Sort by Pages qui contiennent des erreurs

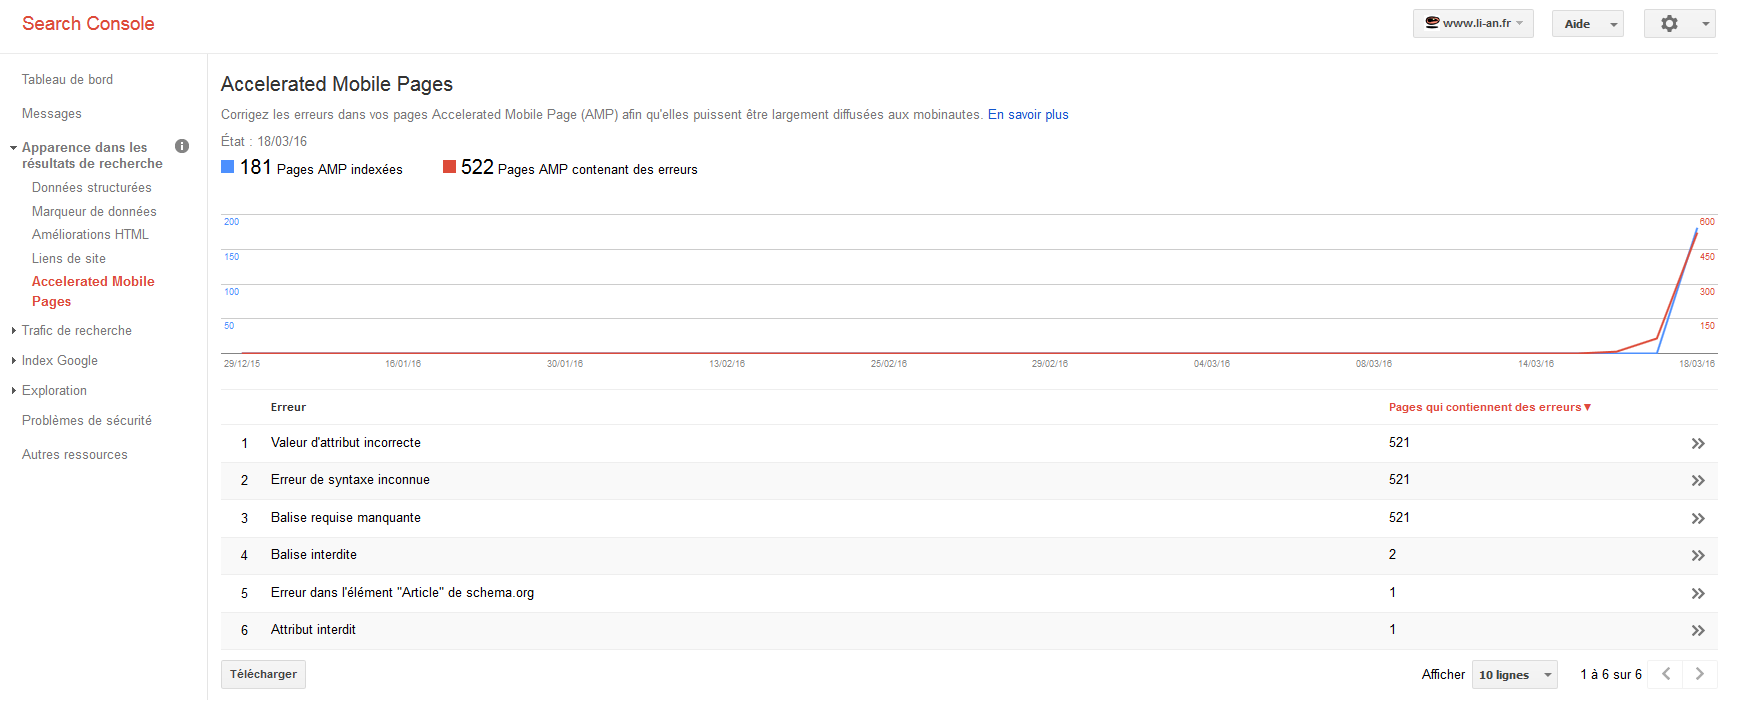(1485, 407)
